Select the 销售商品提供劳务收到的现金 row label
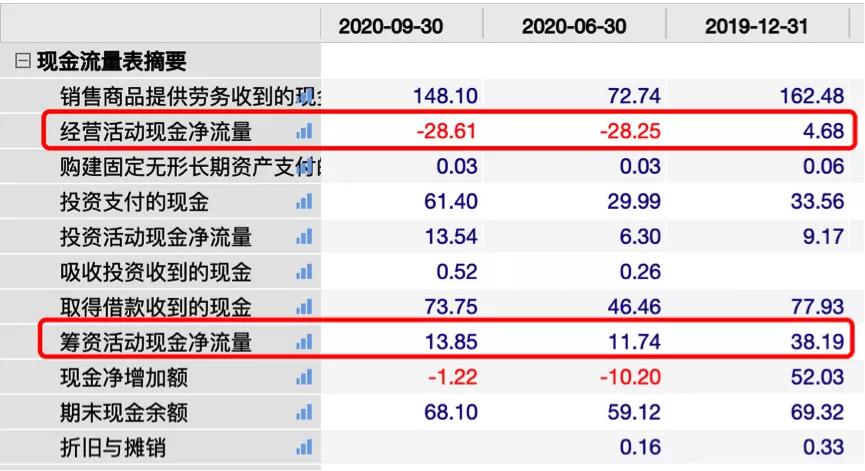 [x=190, y=96]
